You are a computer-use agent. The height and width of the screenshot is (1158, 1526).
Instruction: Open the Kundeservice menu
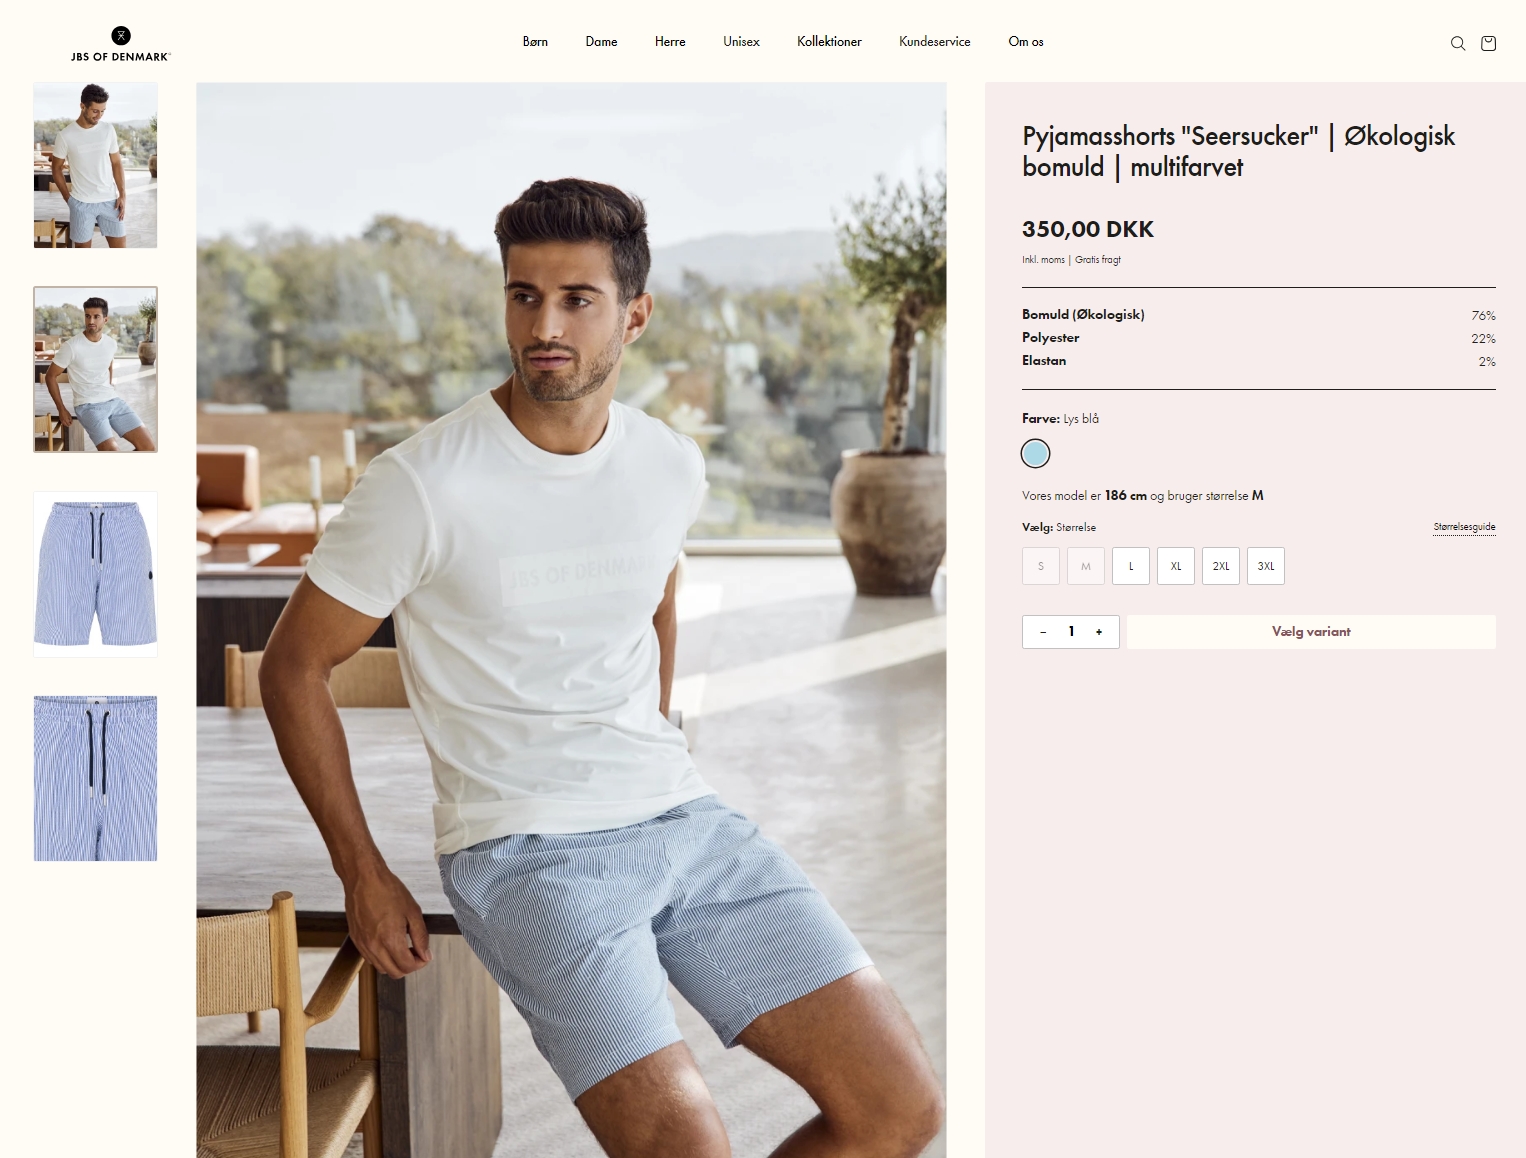(934, 42)
